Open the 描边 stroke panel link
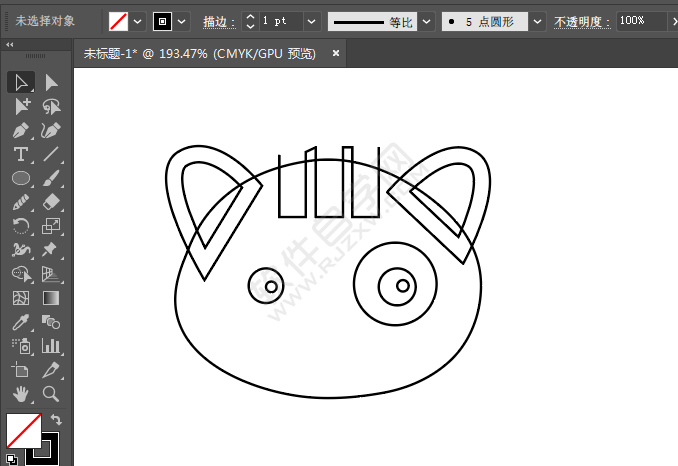Screen dimensions: 678x466 point(219,21)
